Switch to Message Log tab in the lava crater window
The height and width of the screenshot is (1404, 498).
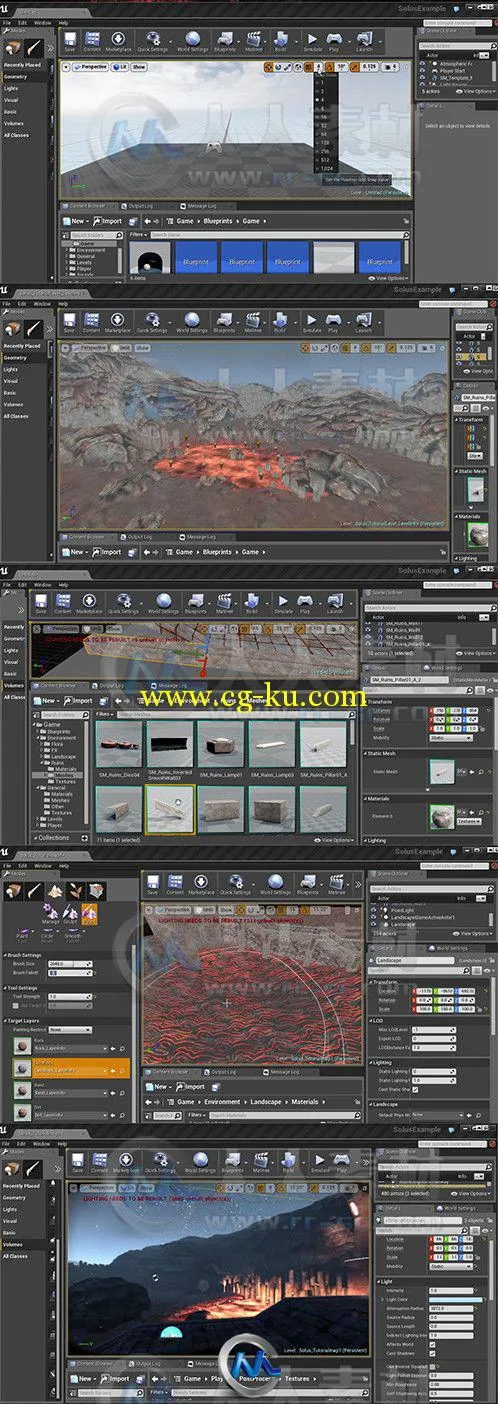pyautogui.click(x=200, y=536)
